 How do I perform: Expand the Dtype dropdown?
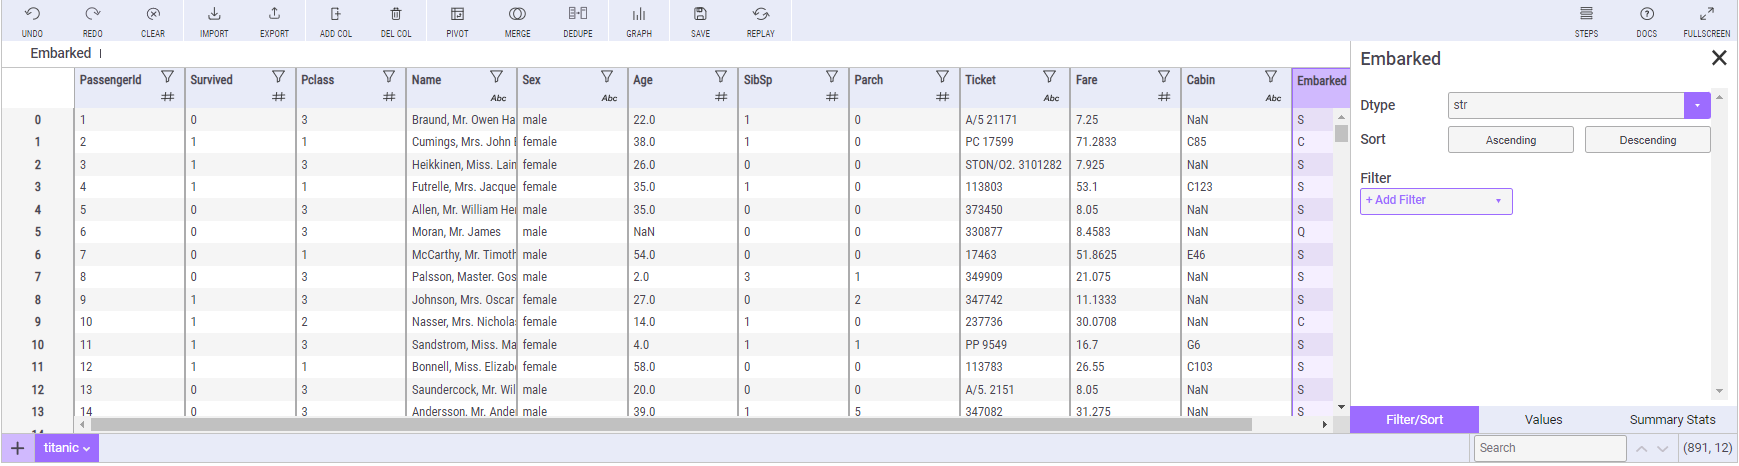[1697, 105]
